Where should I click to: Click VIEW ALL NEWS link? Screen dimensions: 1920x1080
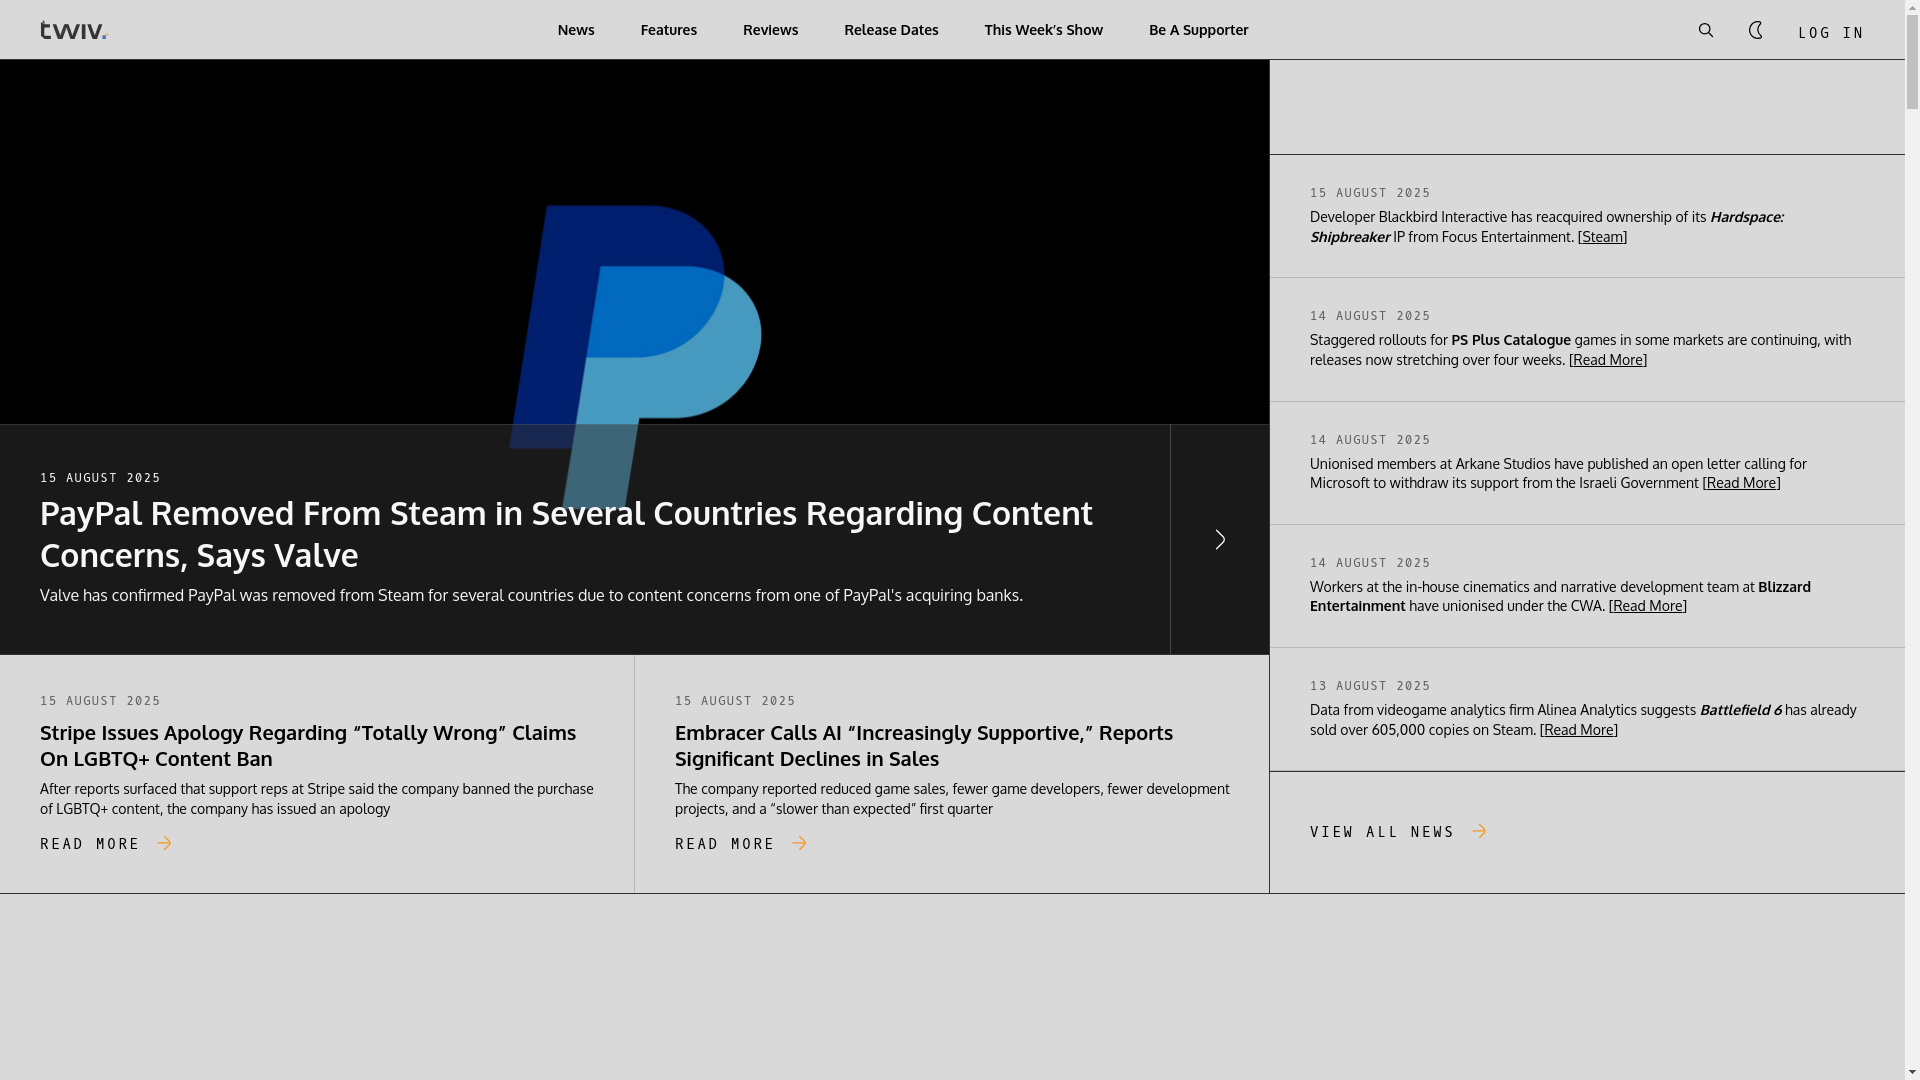1382,832
